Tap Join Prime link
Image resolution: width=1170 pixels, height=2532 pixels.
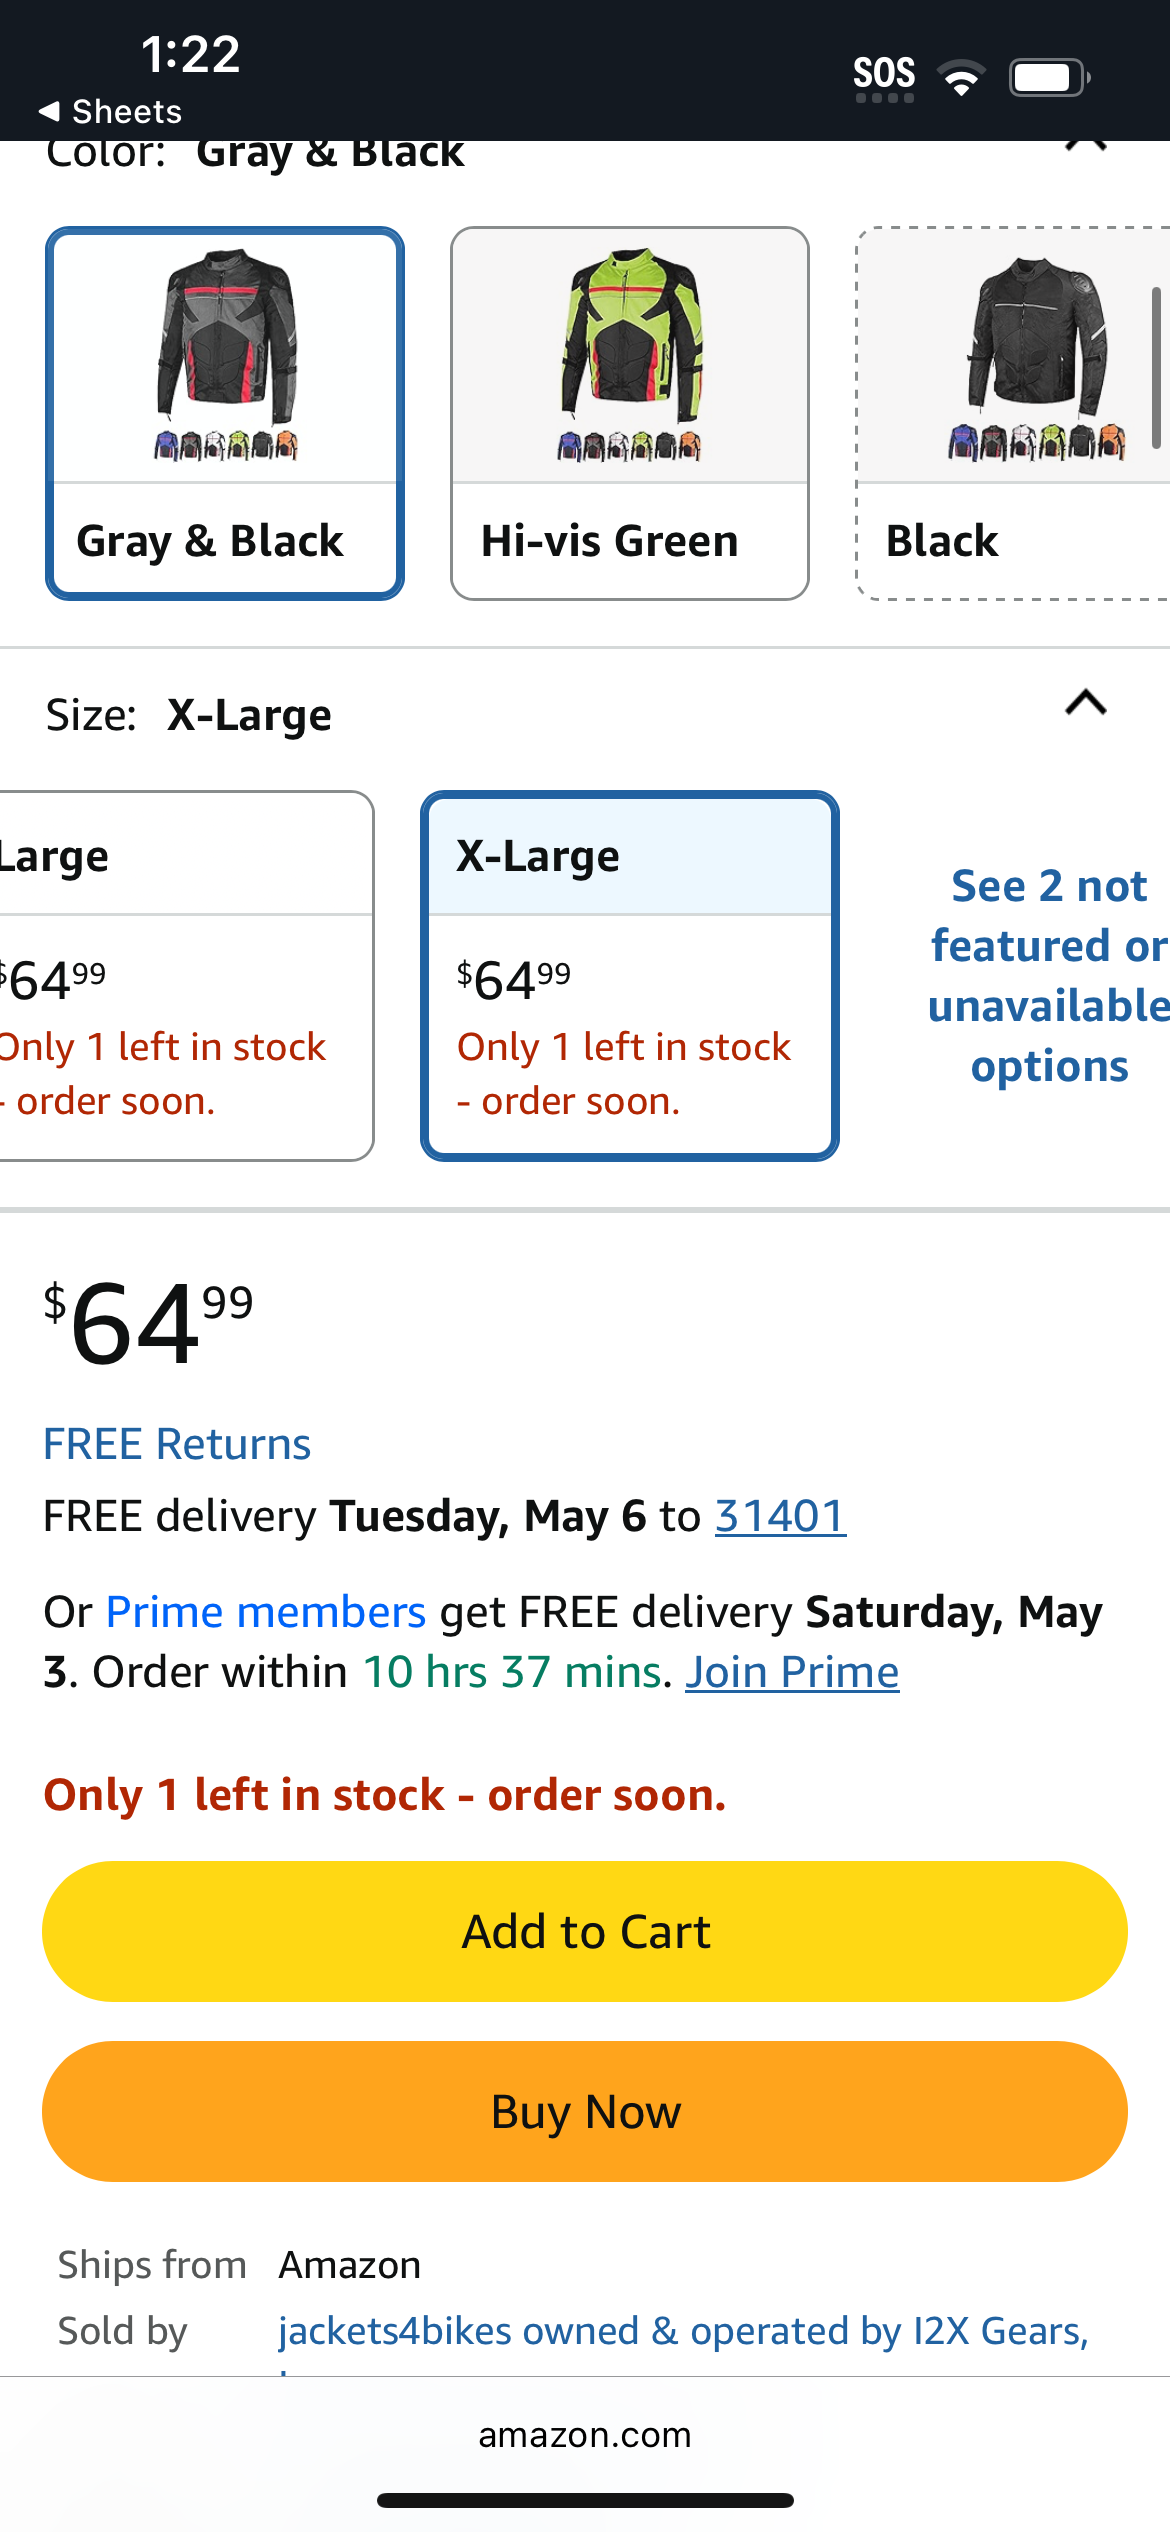coord(792,1672)
